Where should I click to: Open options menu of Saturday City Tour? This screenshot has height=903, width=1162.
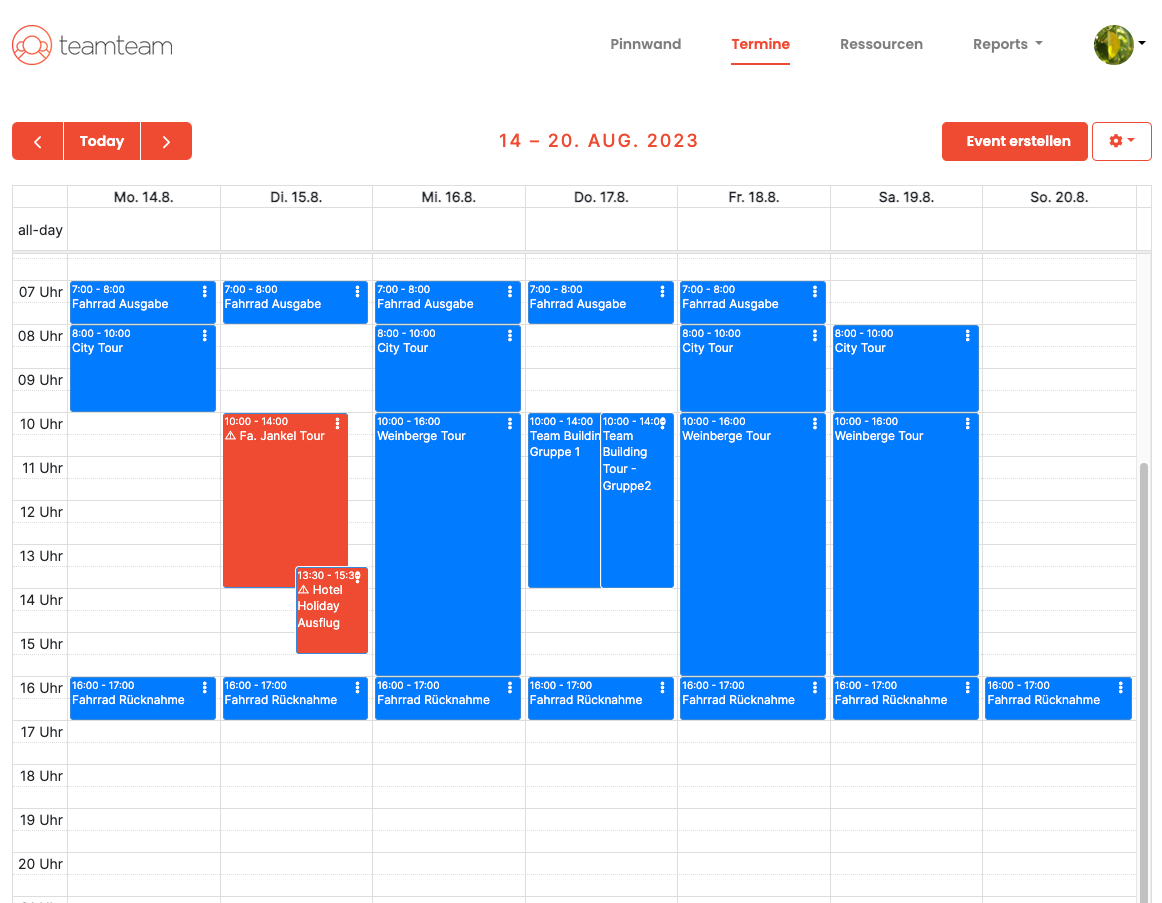(x=968, y=336)
